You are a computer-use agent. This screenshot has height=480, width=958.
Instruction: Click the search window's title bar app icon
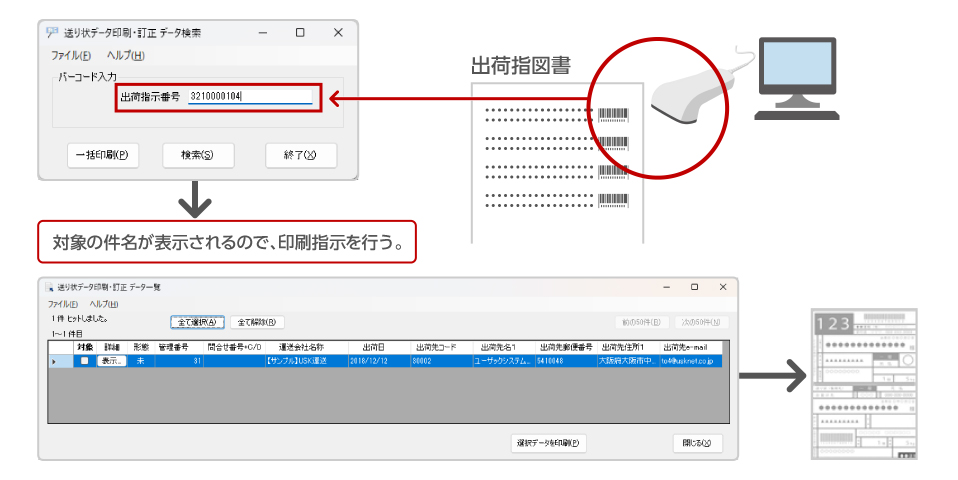(x=52, y=32)
